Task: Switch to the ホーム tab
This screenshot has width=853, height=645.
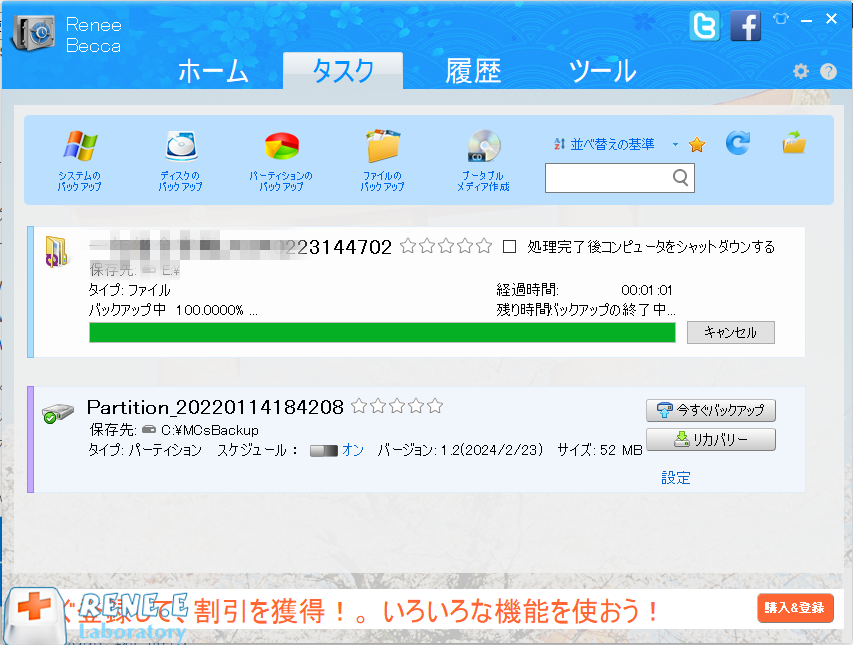Action: tap(213, 71)
